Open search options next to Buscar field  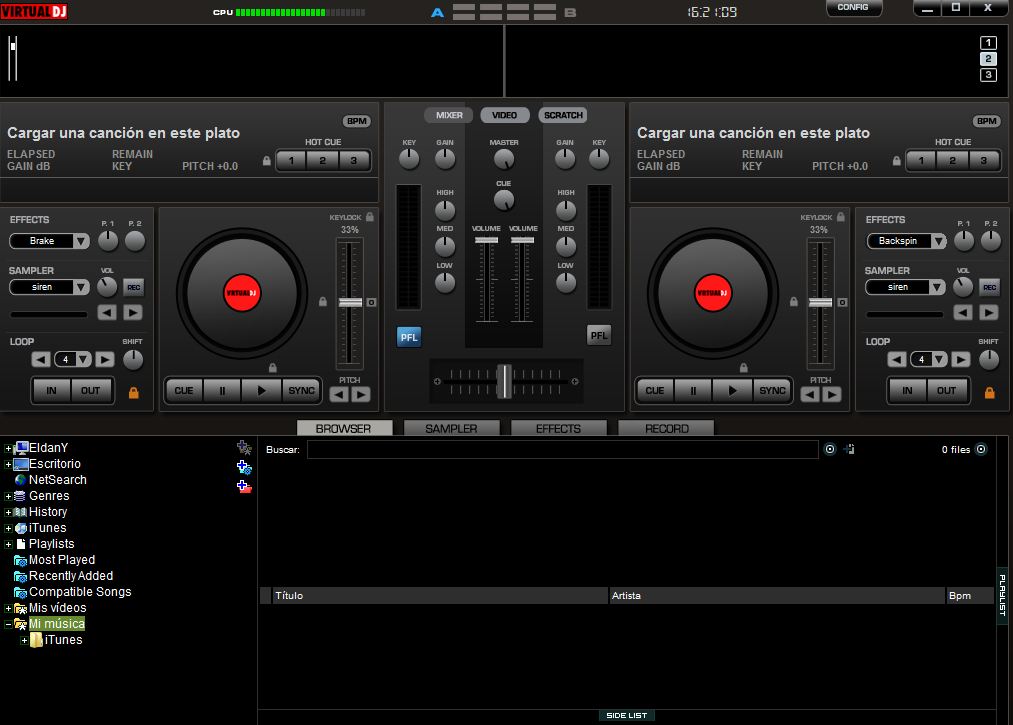click(830, 449)
